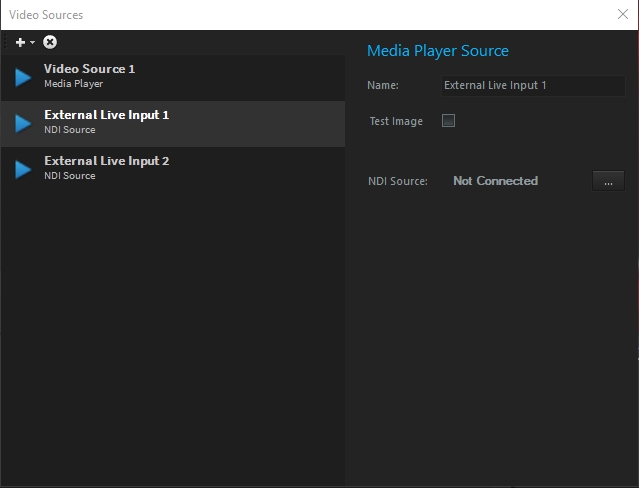
Task: Click the toolbar drag grip handle
Action: point(6,42)
